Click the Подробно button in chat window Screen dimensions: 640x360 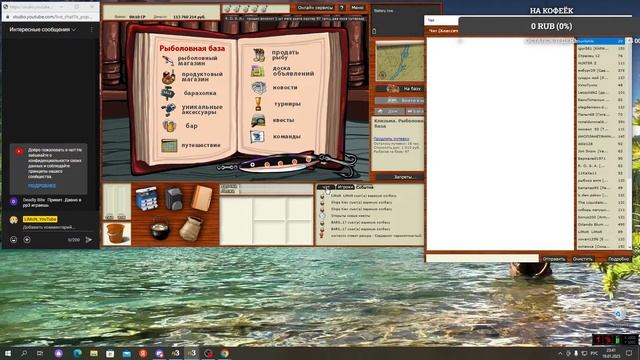point(618,259)
